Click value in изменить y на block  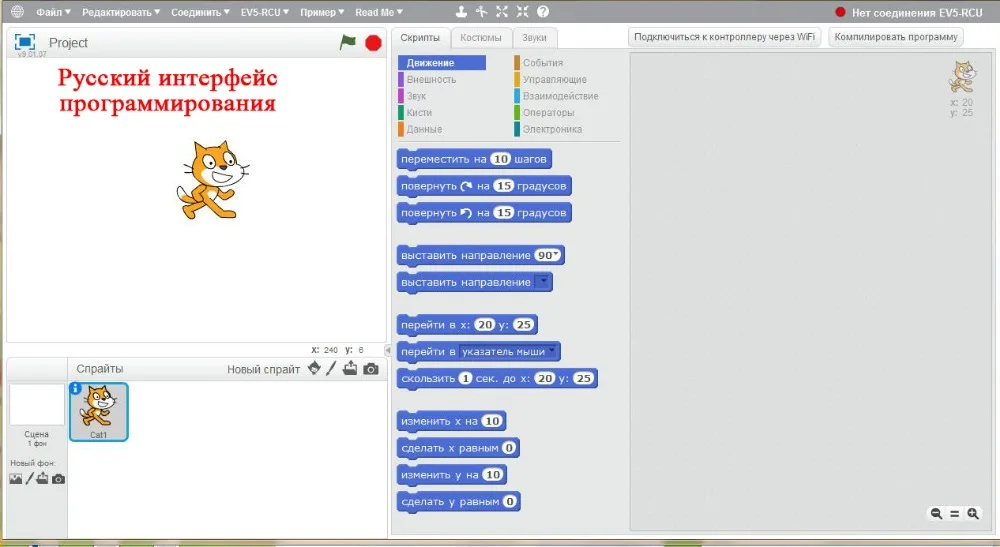coord(493,474)
